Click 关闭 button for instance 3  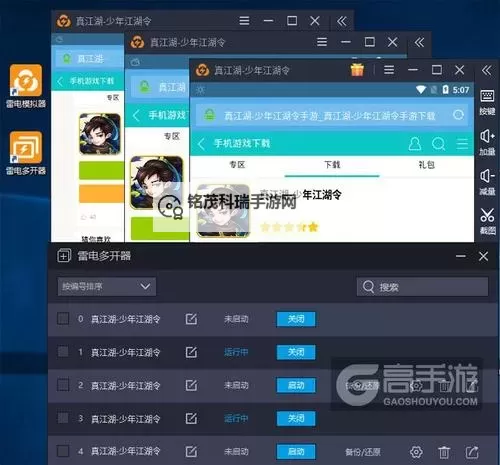point(296,418)
